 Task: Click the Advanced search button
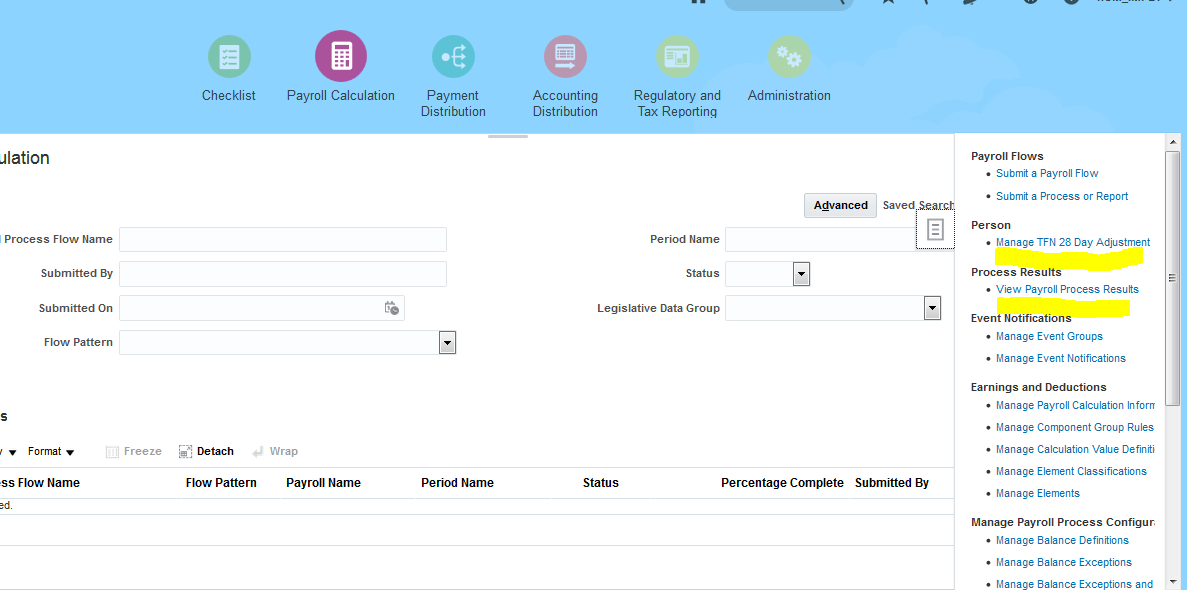pyautogui.click(x=840, y=205)
